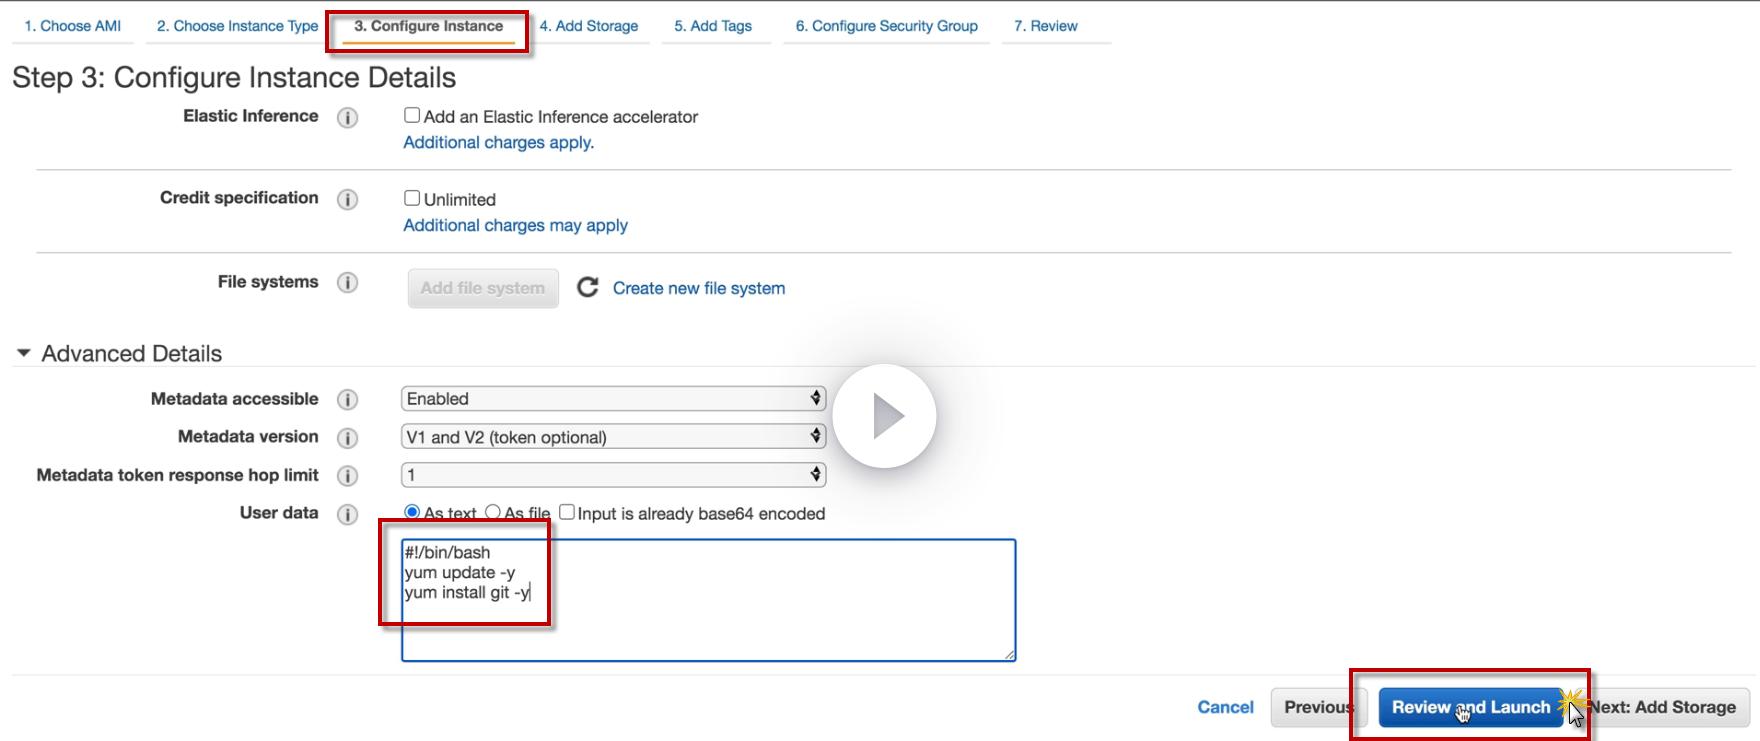Collapse the Advanced Details section
Screen dimensions: 1760x741
click(24, 353)
